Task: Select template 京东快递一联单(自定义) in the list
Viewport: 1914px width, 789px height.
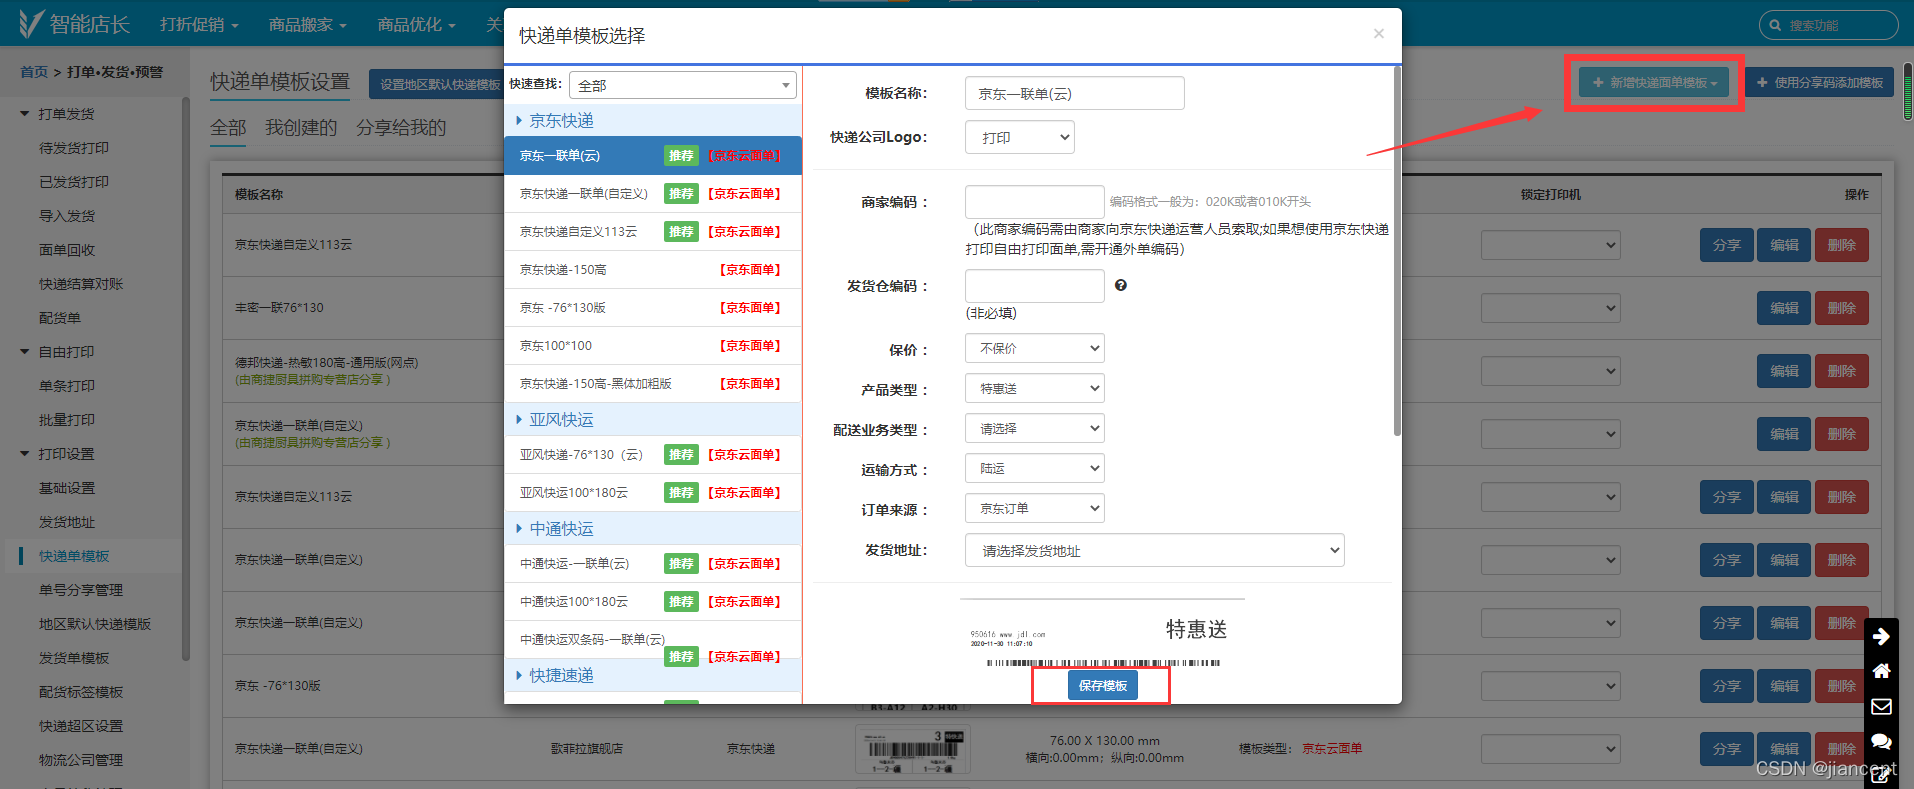Action: tap(653, 194)
